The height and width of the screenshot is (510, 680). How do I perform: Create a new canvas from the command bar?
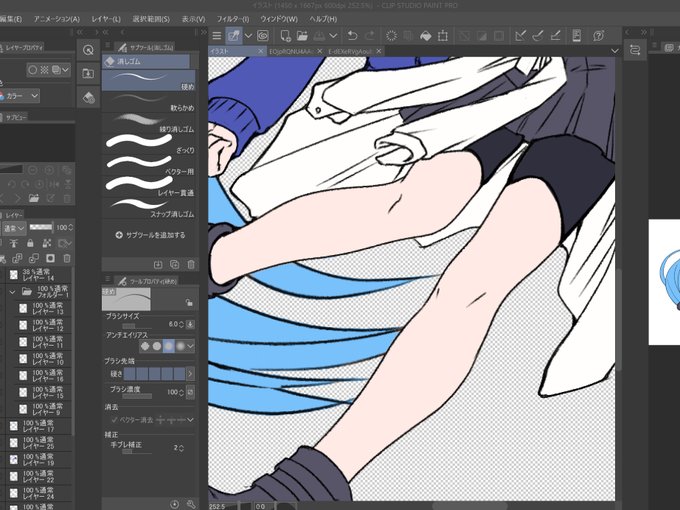285,36
